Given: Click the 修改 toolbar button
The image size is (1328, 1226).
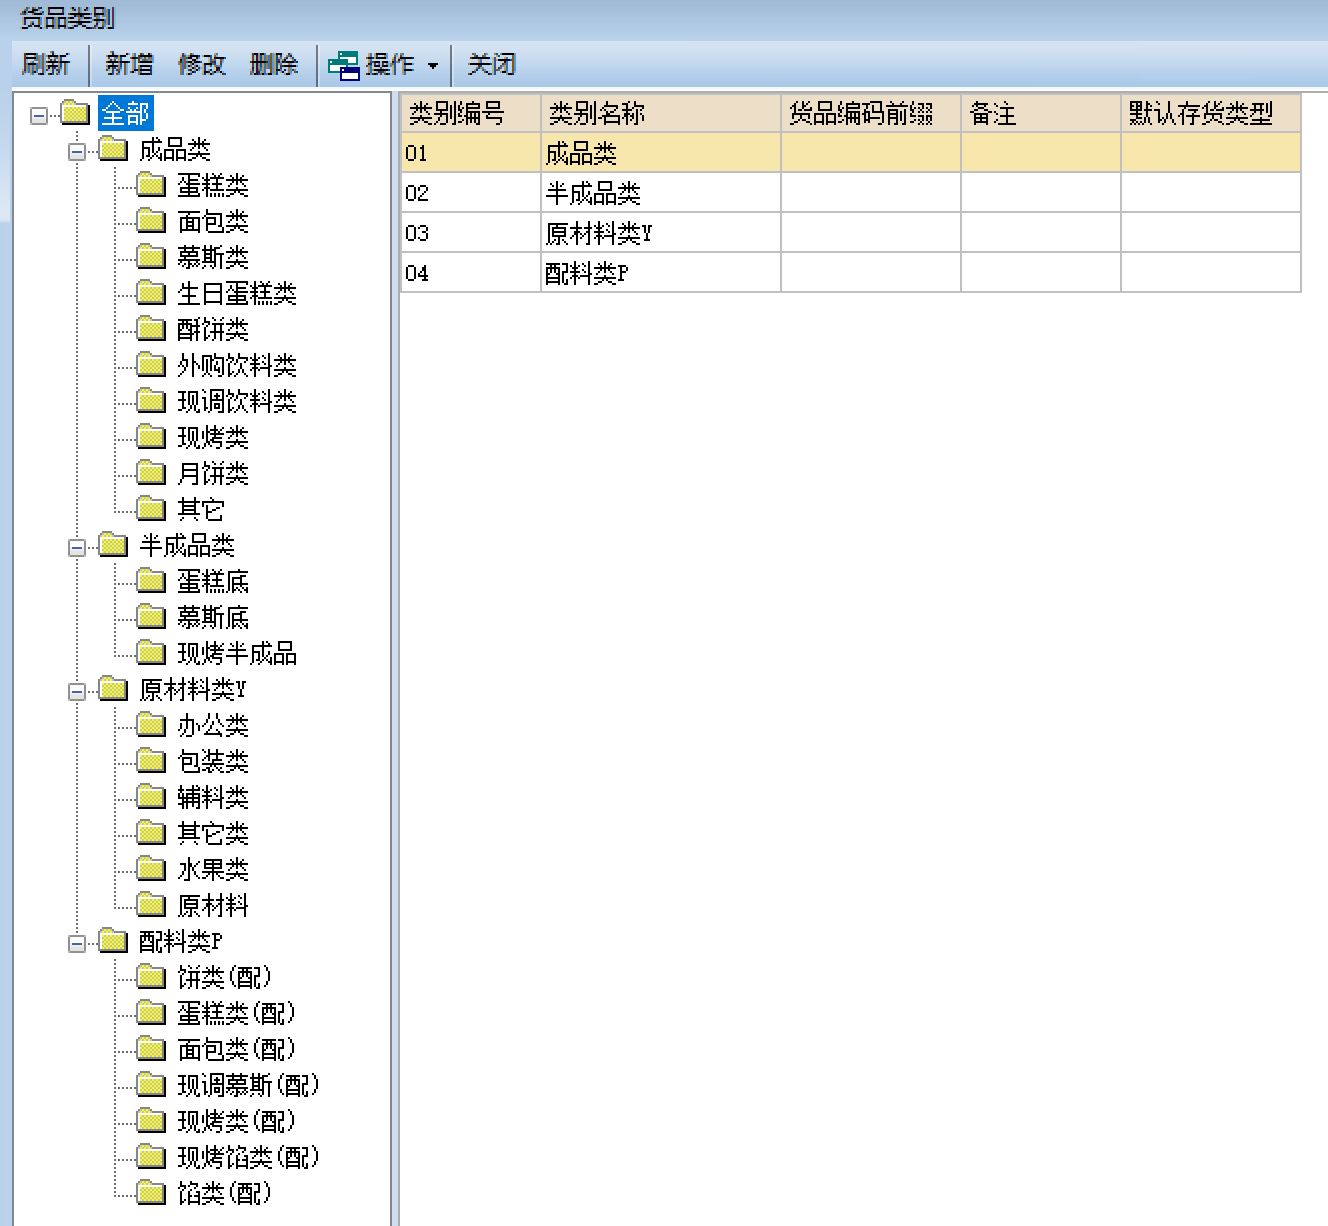Looking at the screenshot, I should point(202,65).
